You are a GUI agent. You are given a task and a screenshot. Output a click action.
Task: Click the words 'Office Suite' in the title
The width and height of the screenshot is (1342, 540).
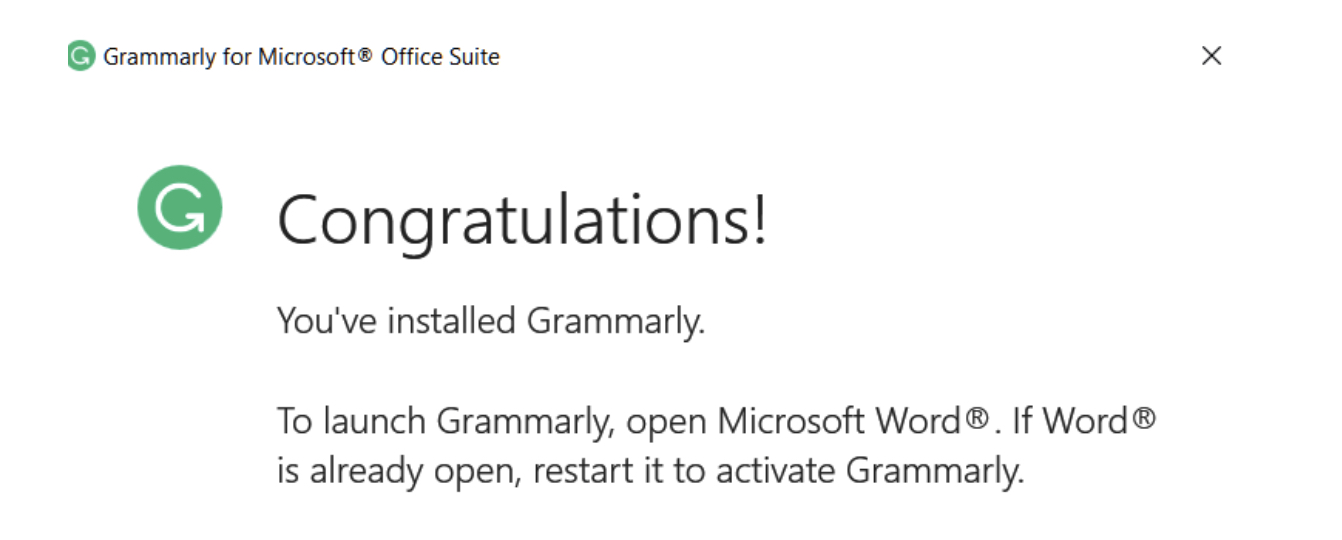click(440, 57)
